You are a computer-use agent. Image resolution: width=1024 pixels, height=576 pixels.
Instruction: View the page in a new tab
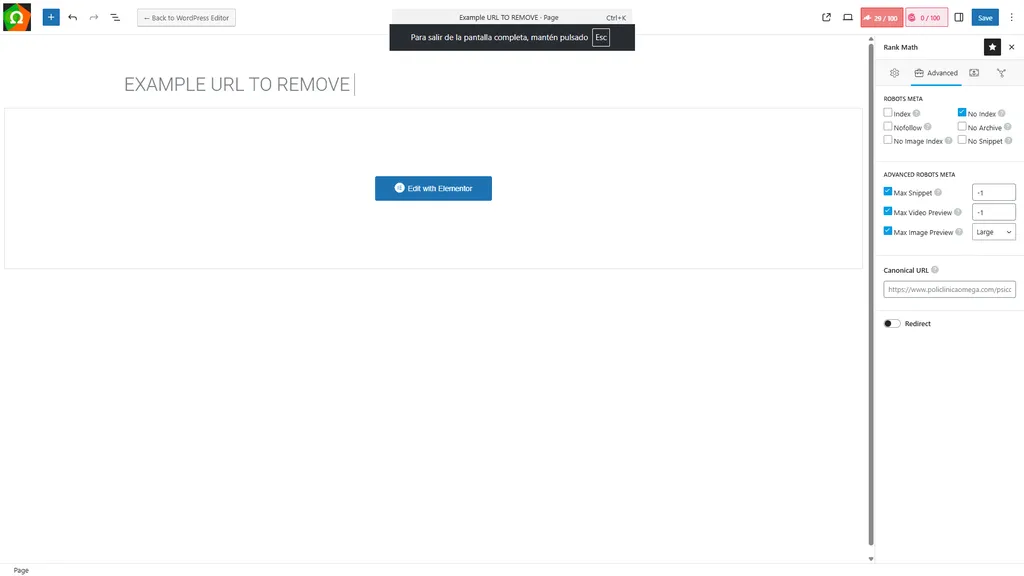coord(826,18)
